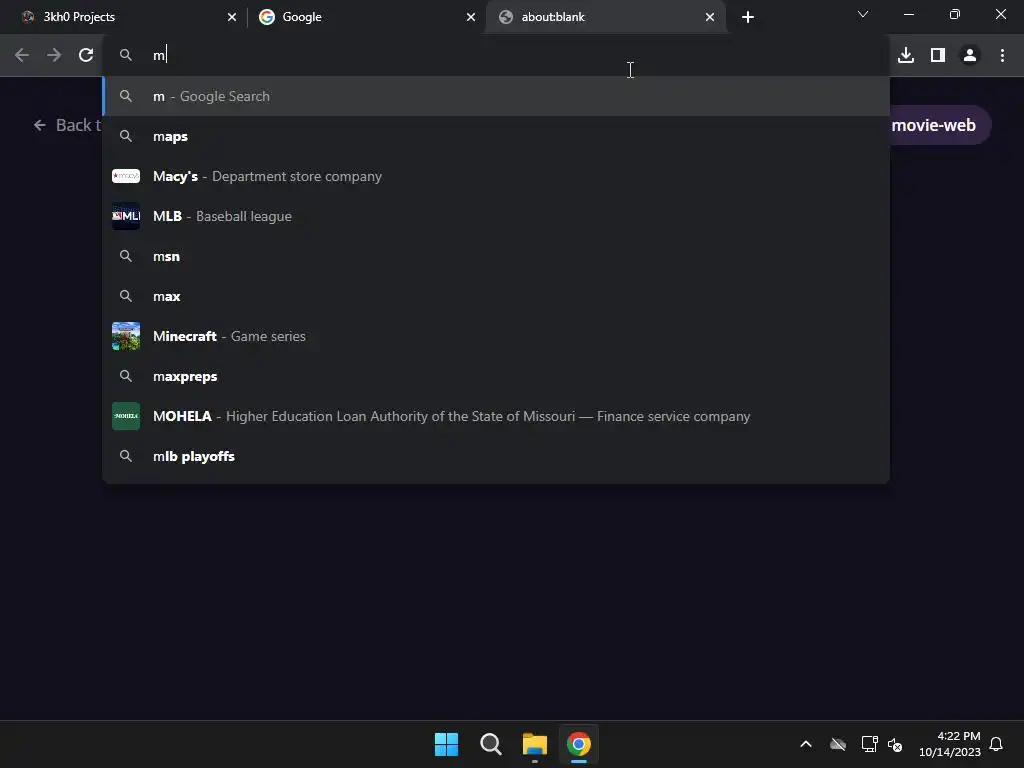Image resolution: width=1024 pixels, height=768 pixels.
Task: Close the Google tab
Action: click(x=471, y=17)
